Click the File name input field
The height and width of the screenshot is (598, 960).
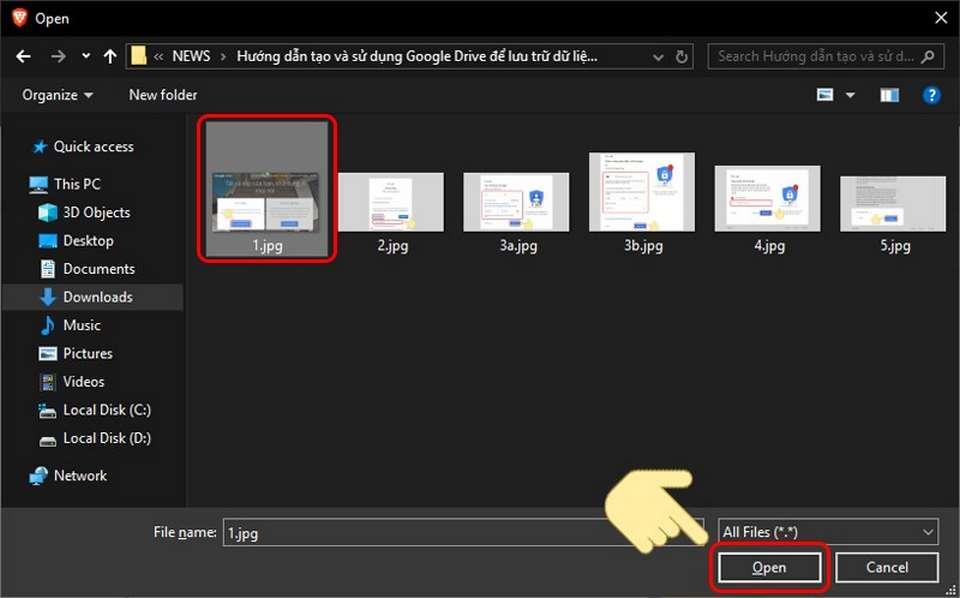465,533
